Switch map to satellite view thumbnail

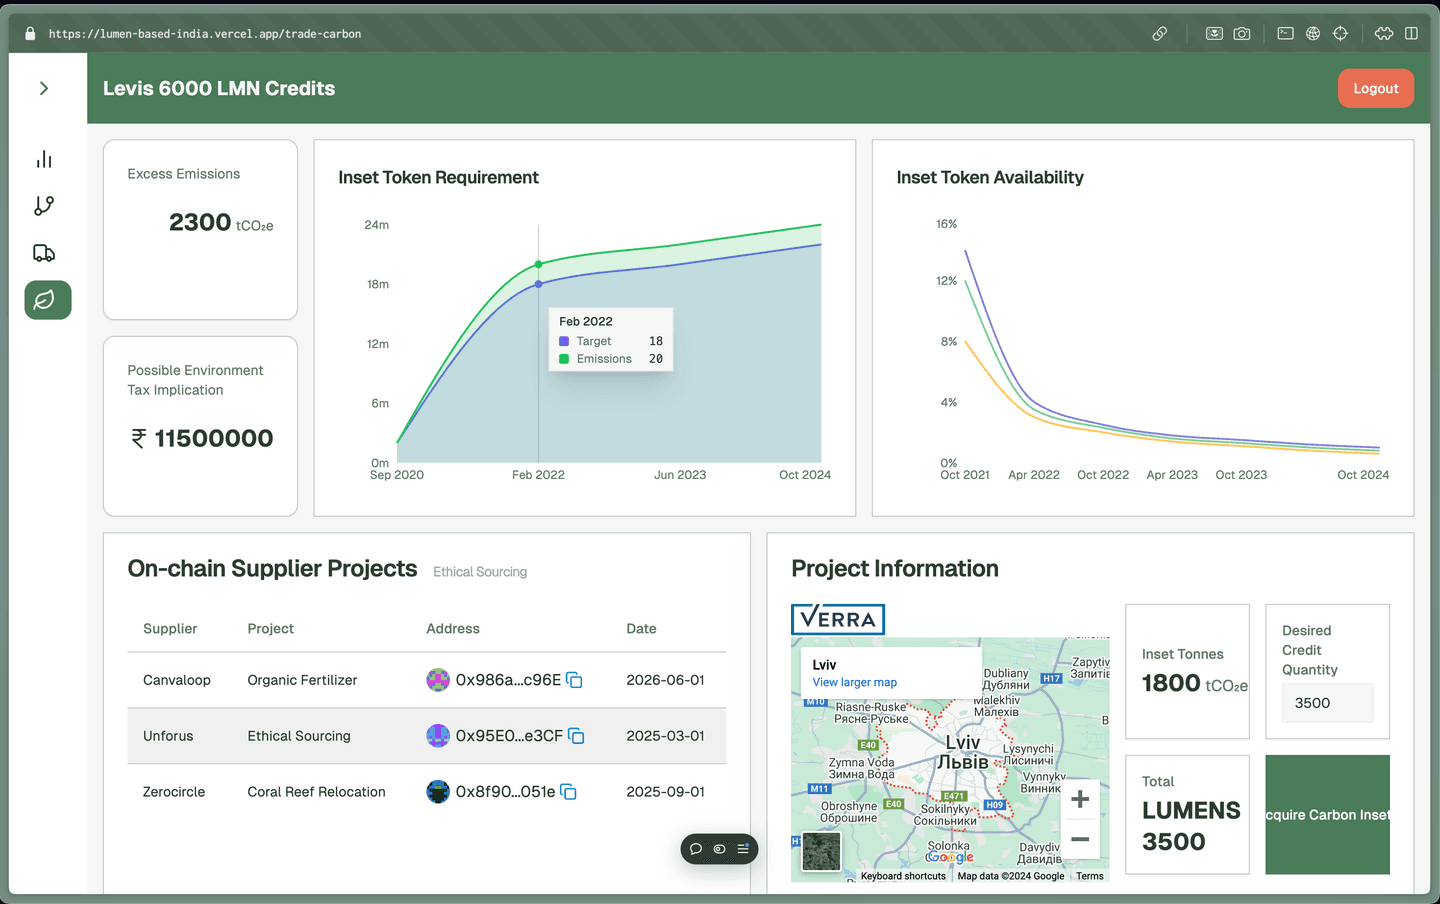pos(822,852)
